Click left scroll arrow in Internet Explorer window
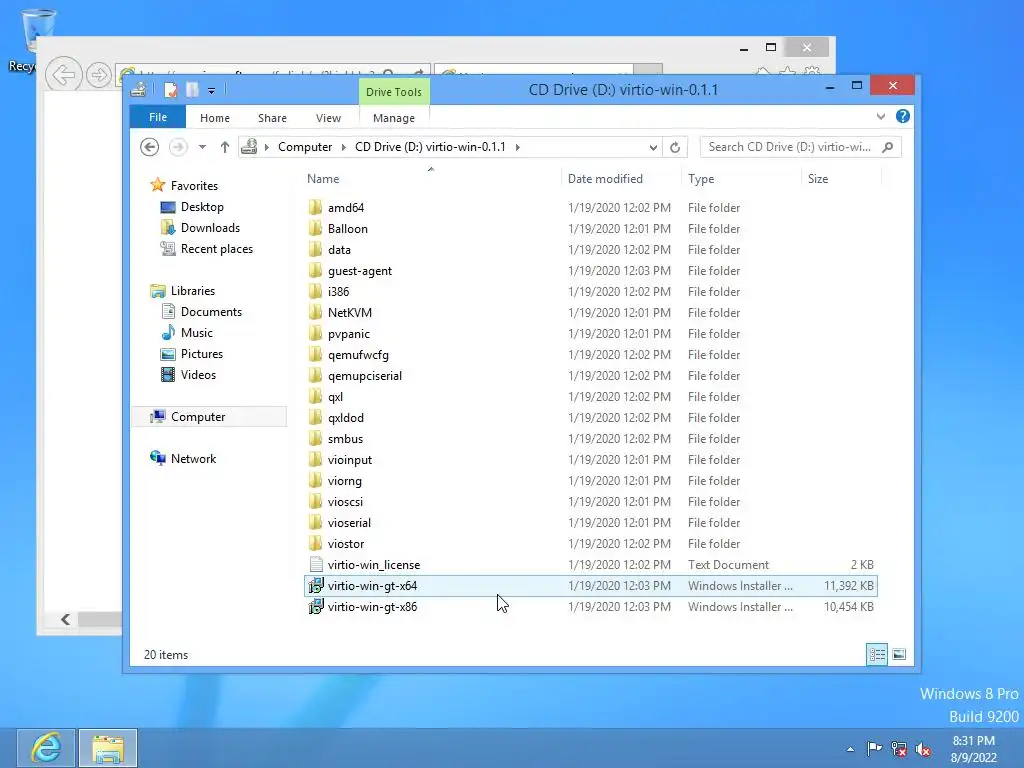1024x768 pixels. 65,619
